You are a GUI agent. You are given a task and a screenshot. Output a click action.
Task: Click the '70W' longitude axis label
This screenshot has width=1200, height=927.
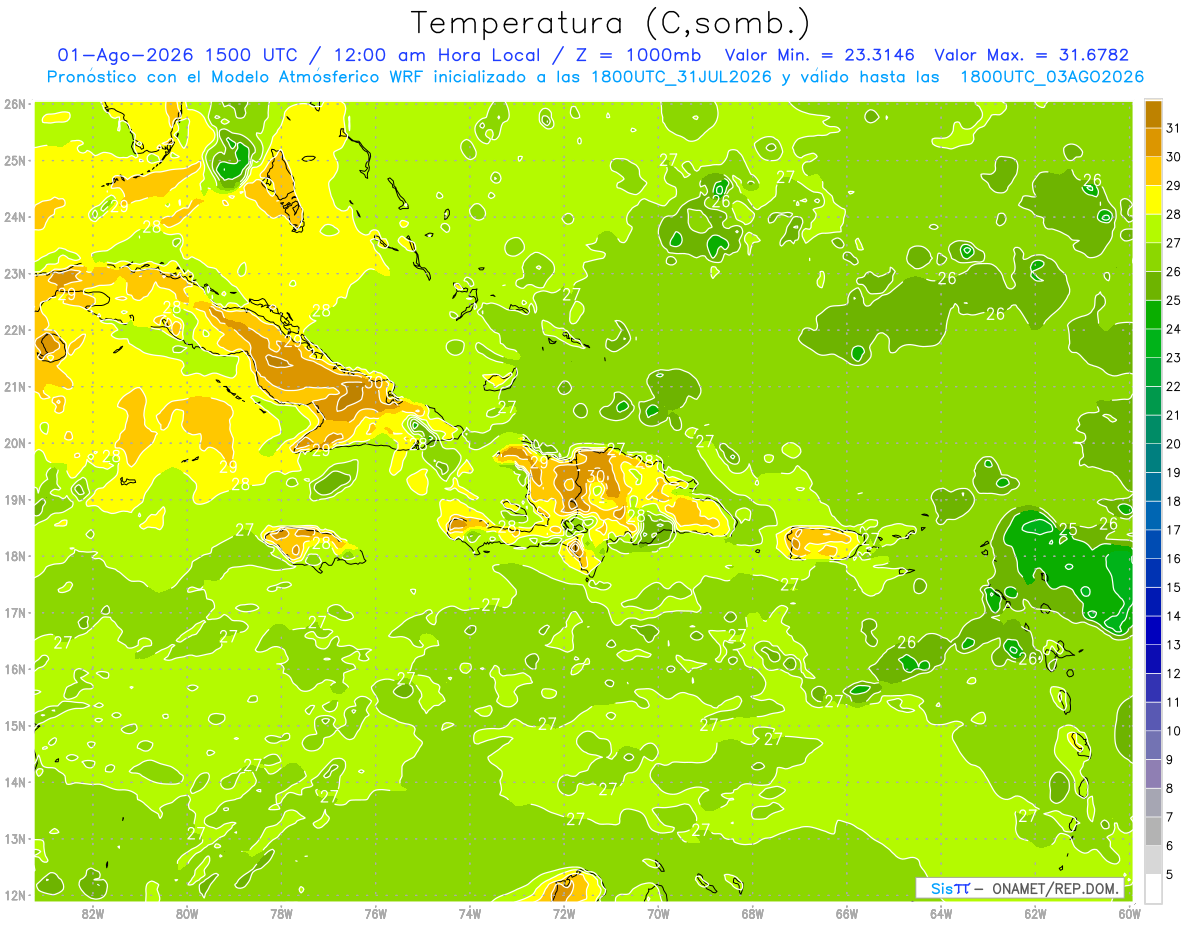pyautogui.click(x=658, y=913)
